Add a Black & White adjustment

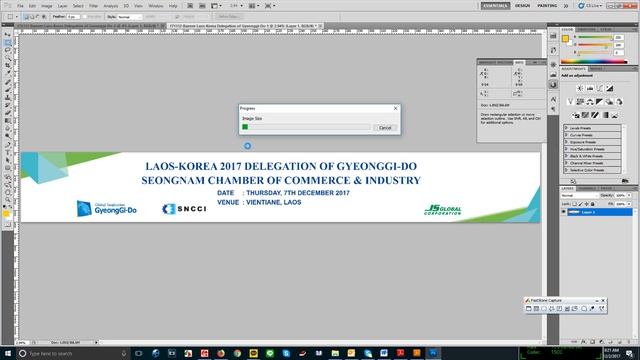(599, 101)
